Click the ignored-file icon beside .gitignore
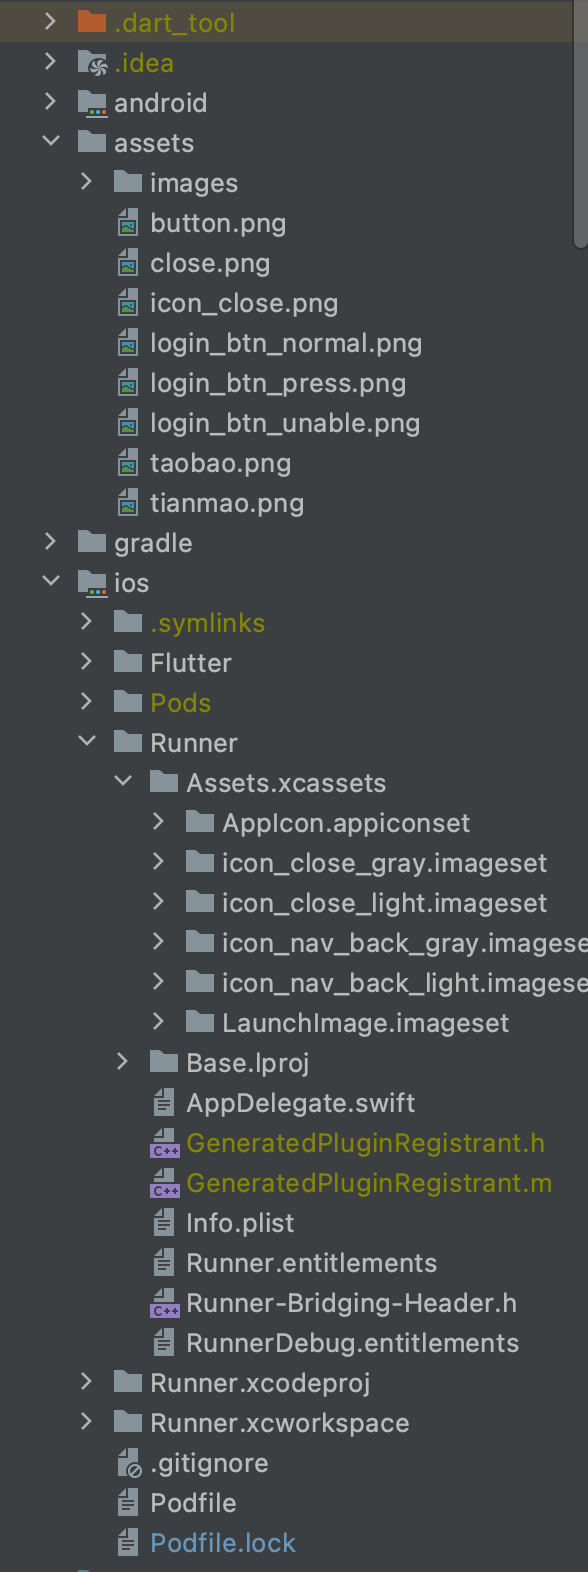The height and width of the screenshot is (1572, 588). coord(128,1462)
